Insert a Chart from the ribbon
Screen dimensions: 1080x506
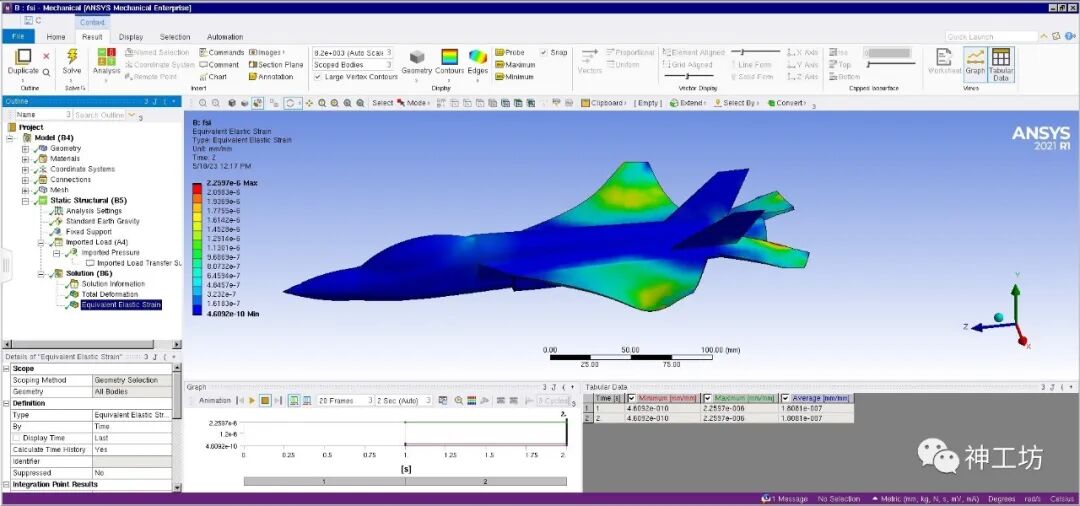pyautogui.click(x=214, y=77)
